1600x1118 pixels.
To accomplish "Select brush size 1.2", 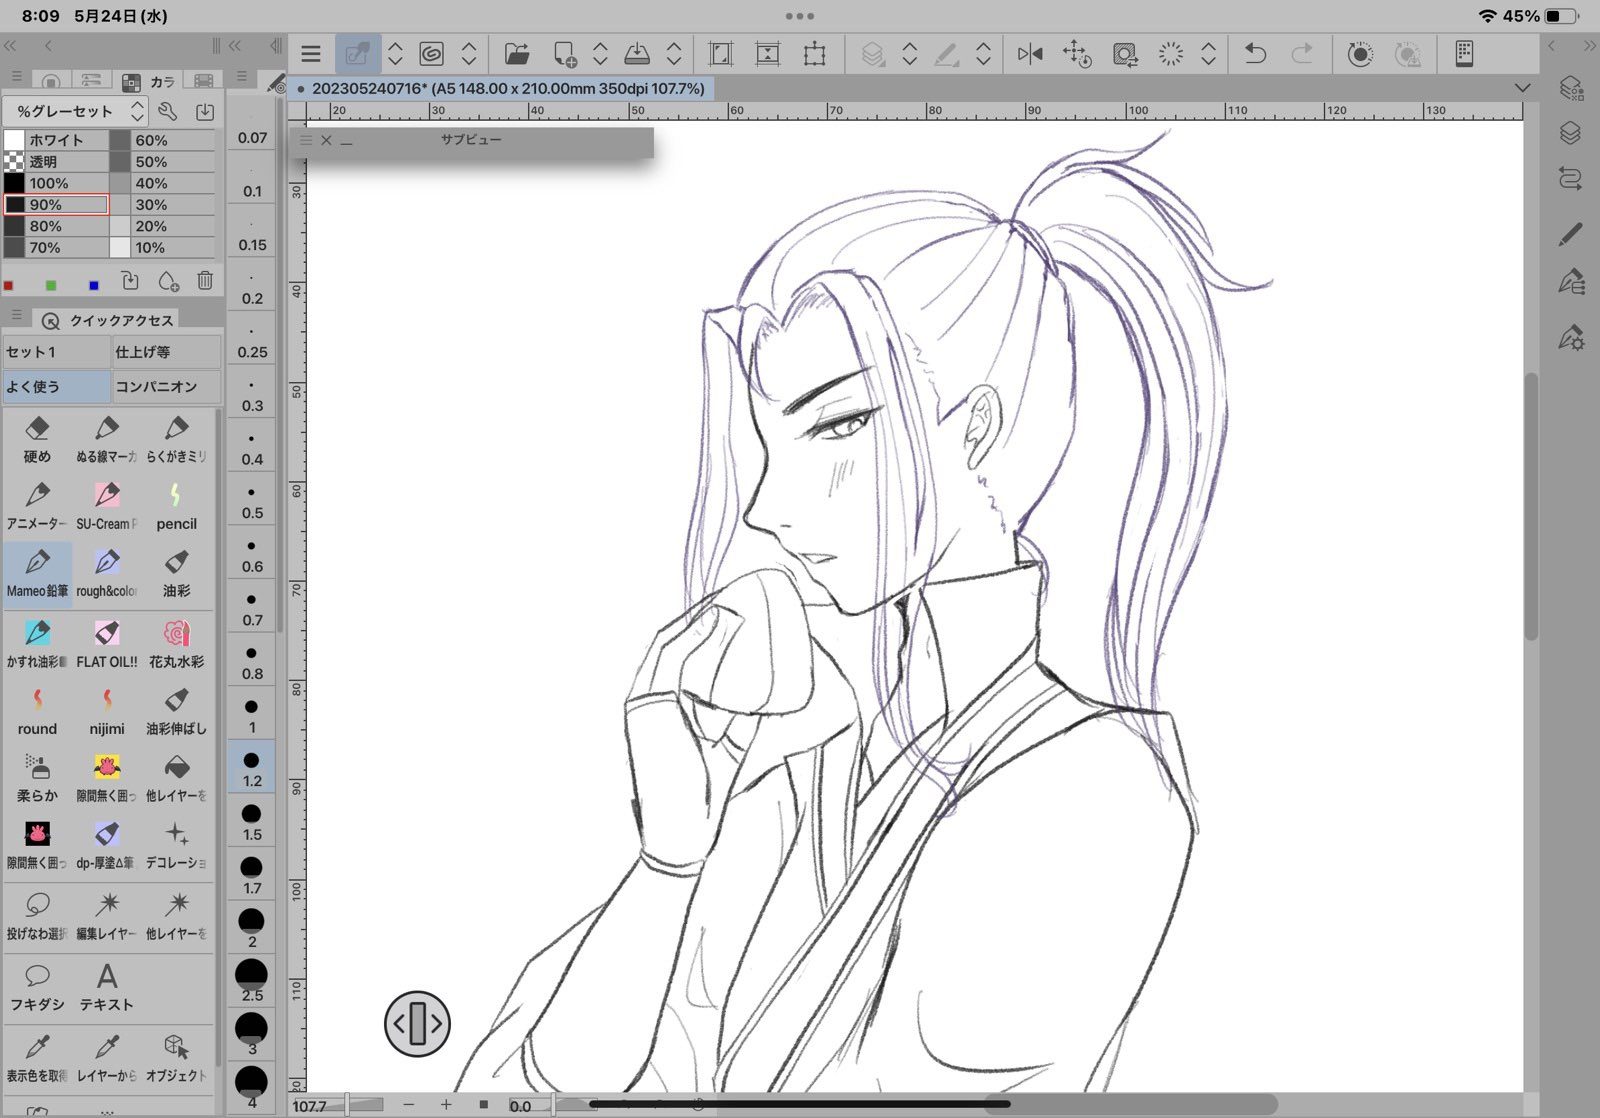I will (252, 767).
